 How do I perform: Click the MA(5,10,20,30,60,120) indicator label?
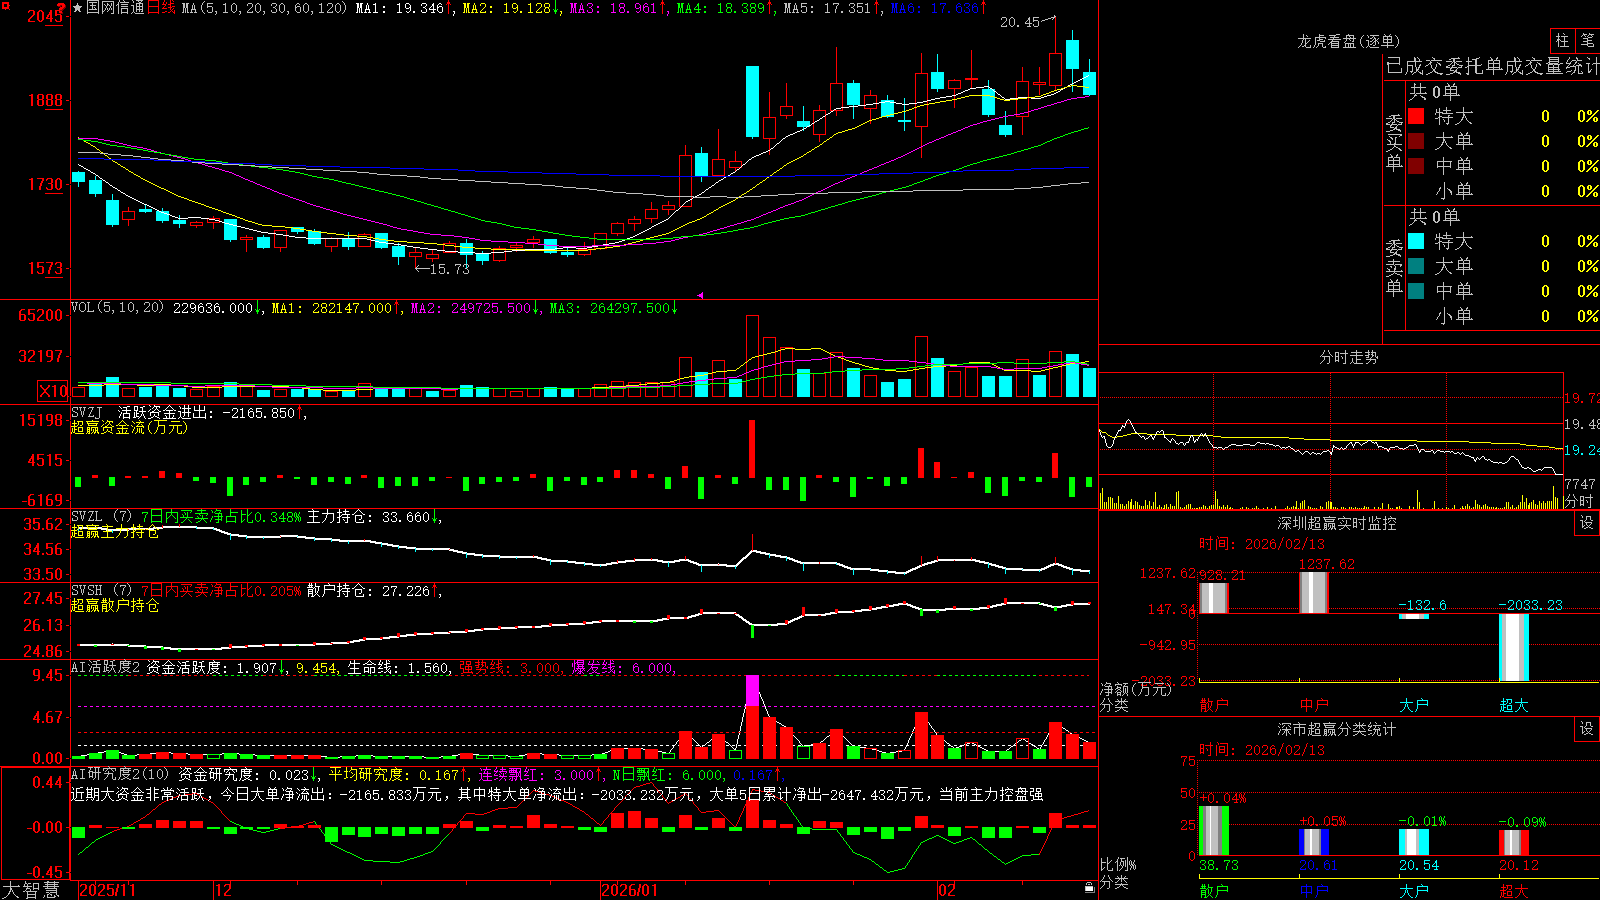[264, 8]
